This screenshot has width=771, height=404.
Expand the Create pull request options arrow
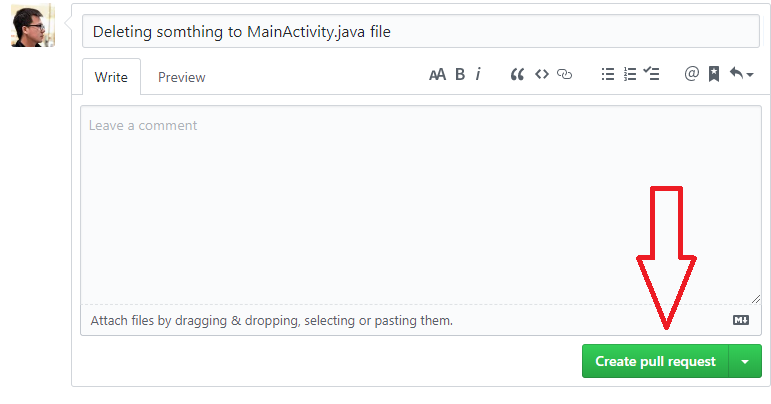tap(745, 361)
